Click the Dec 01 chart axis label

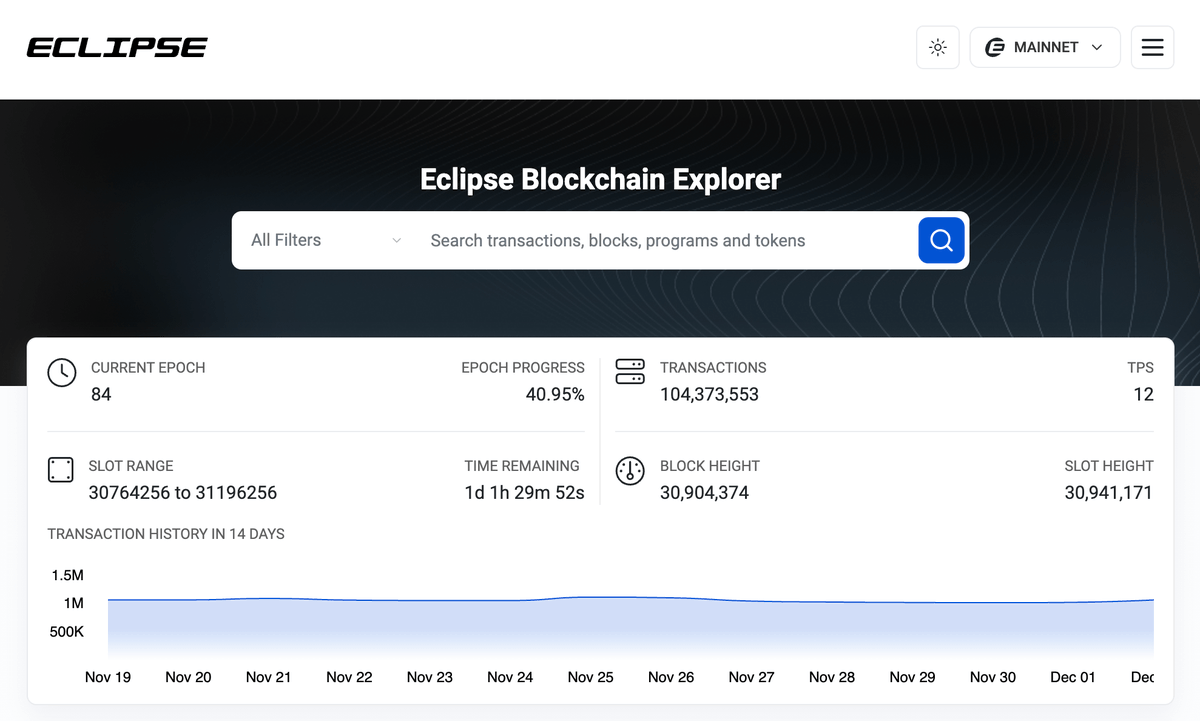pyautogui.click(x=1073, y=677)
